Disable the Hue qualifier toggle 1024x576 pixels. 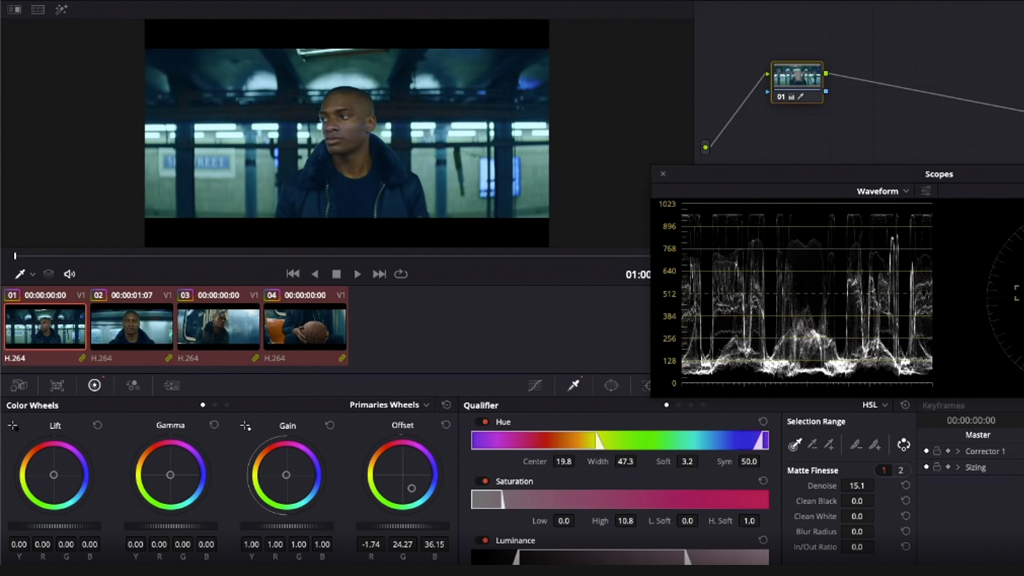point(485,422)
